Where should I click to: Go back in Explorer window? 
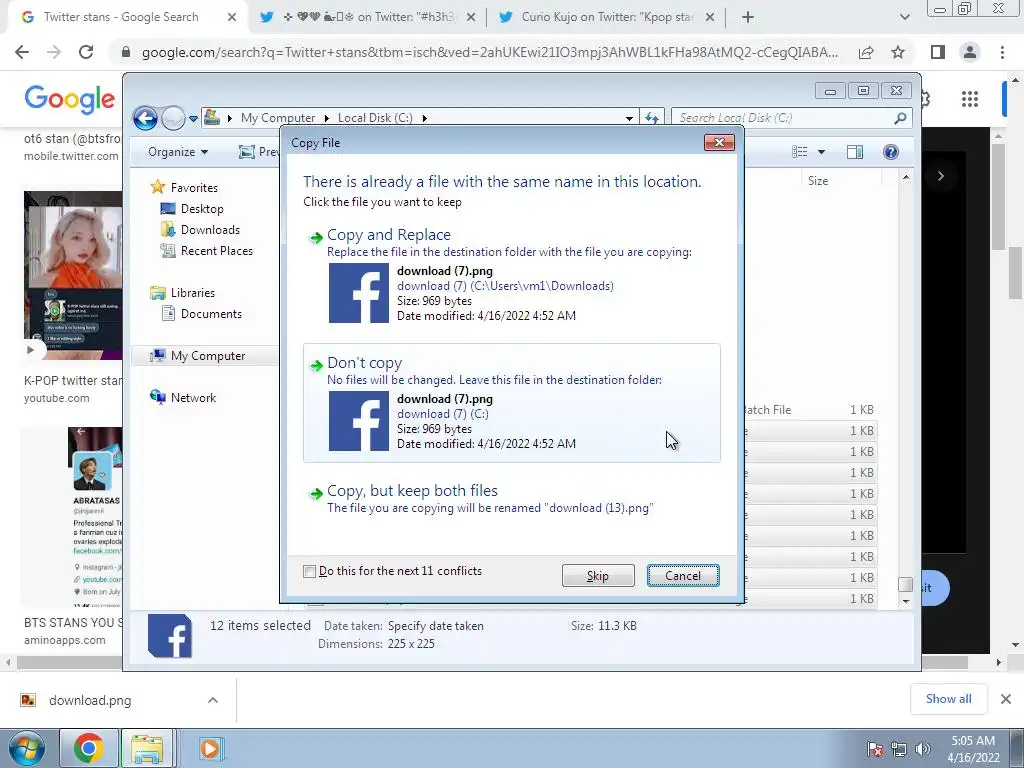click(145, 118)
